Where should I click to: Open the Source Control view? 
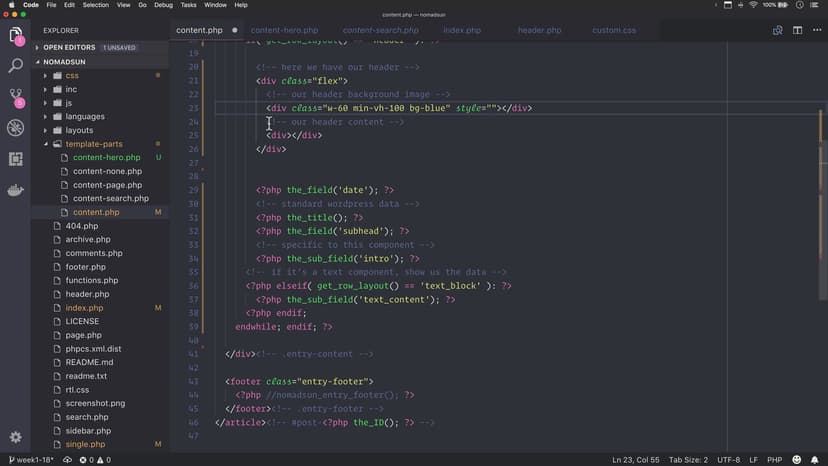16,97
